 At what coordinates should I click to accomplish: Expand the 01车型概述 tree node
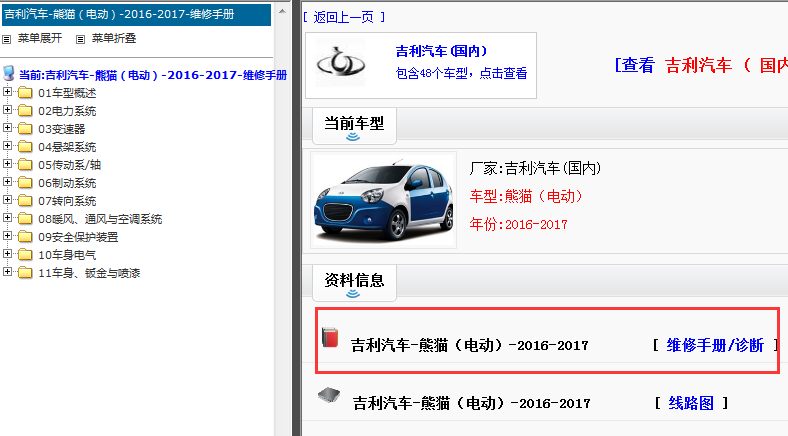pyautogui.click(x=7, y=92)
